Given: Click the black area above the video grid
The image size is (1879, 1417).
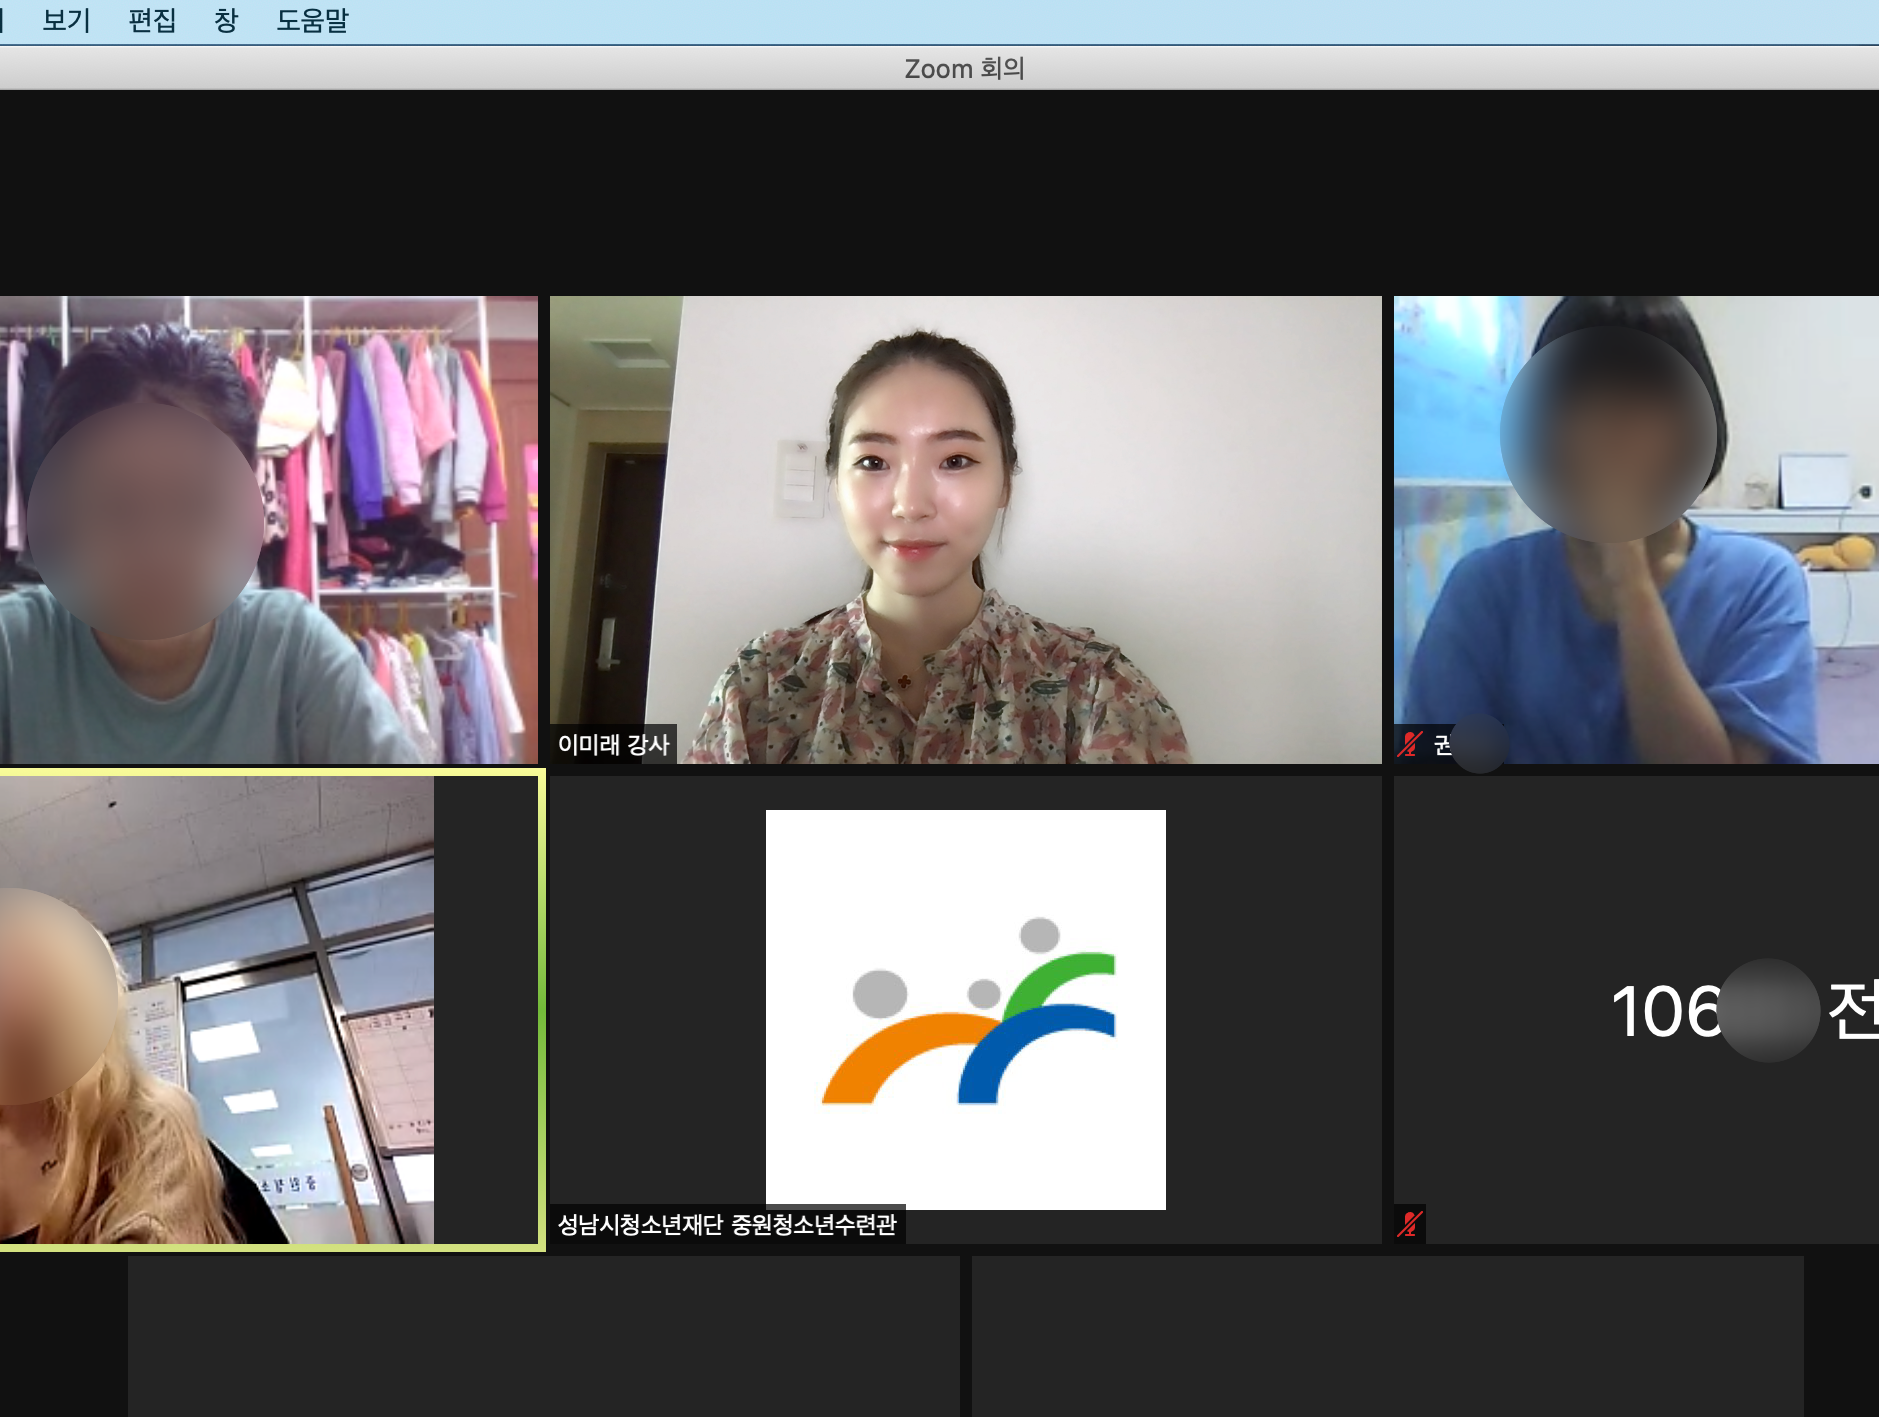Looking at the screenshot, I should point(940,190).
